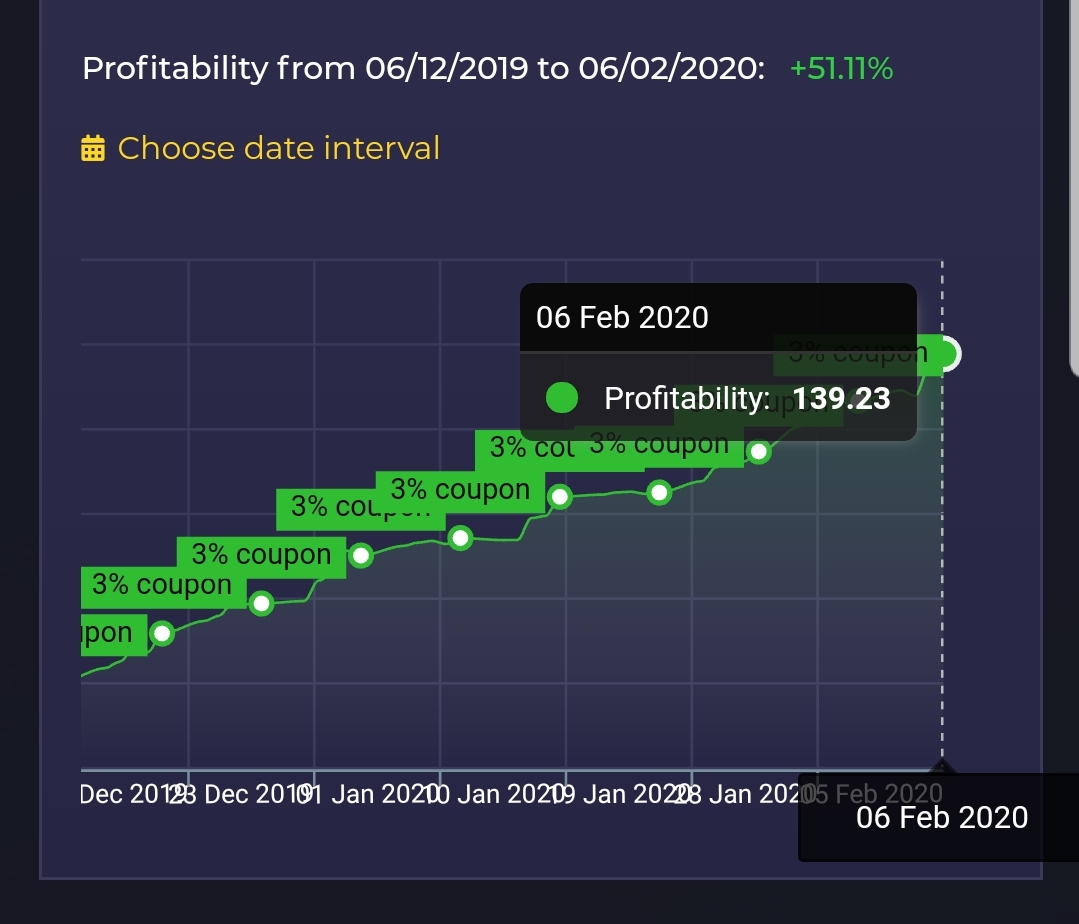
Task: Click the calendar icon beside Choose date interval
Action: point(93,149)
